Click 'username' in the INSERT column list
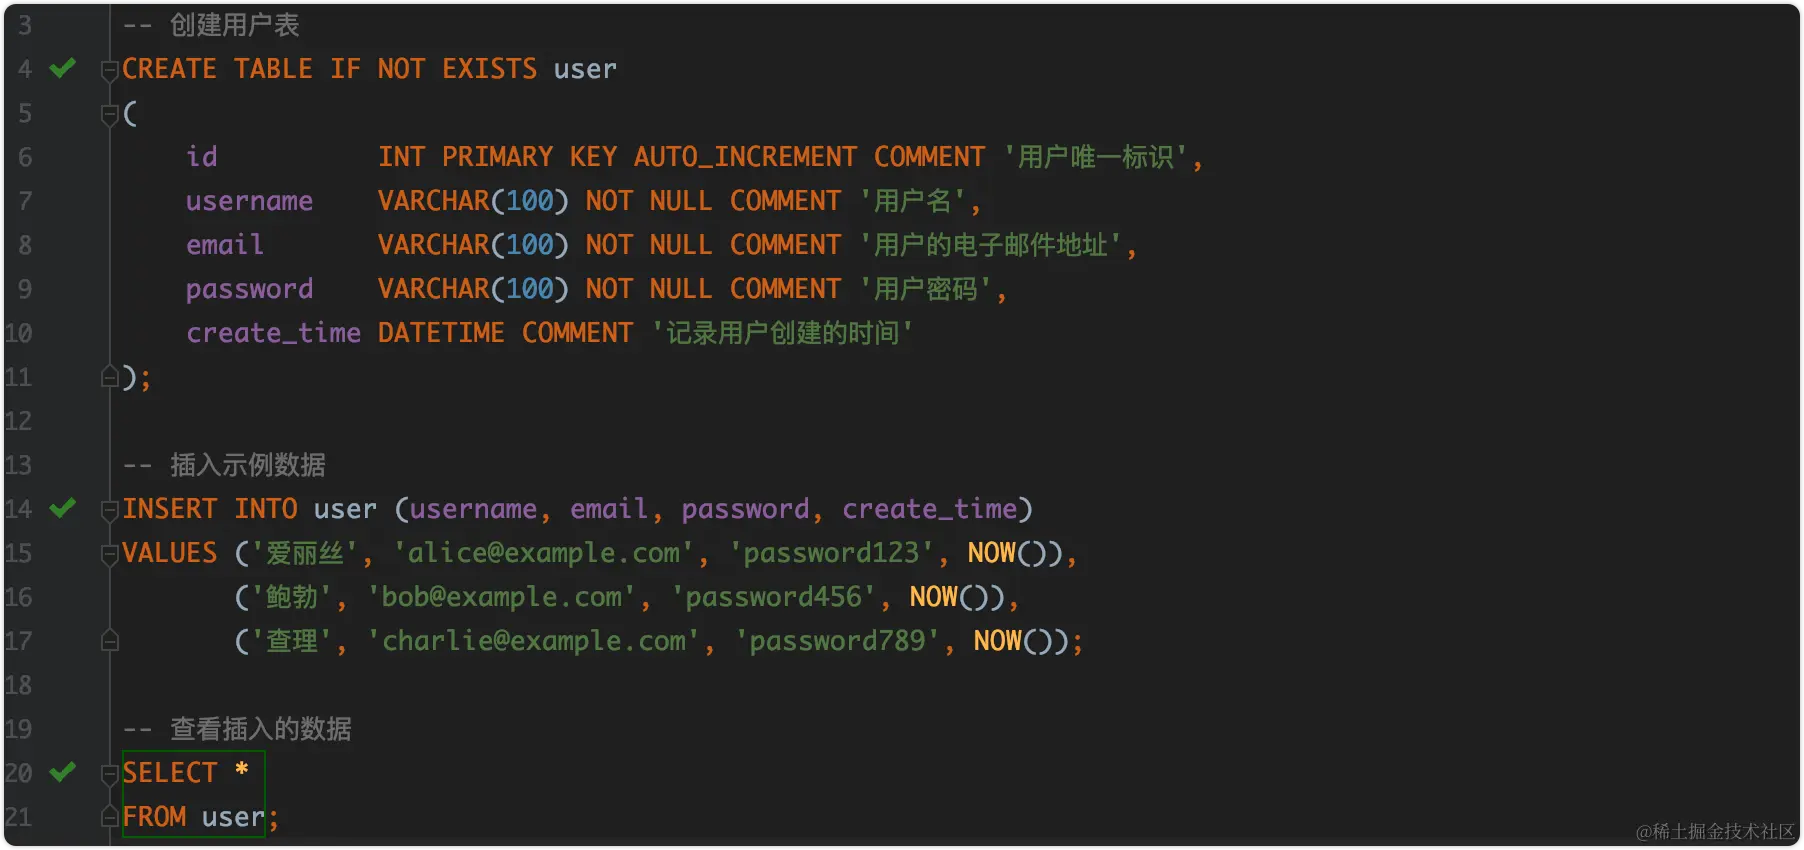This screenshot has width=1804, height=850. [474, 509]
